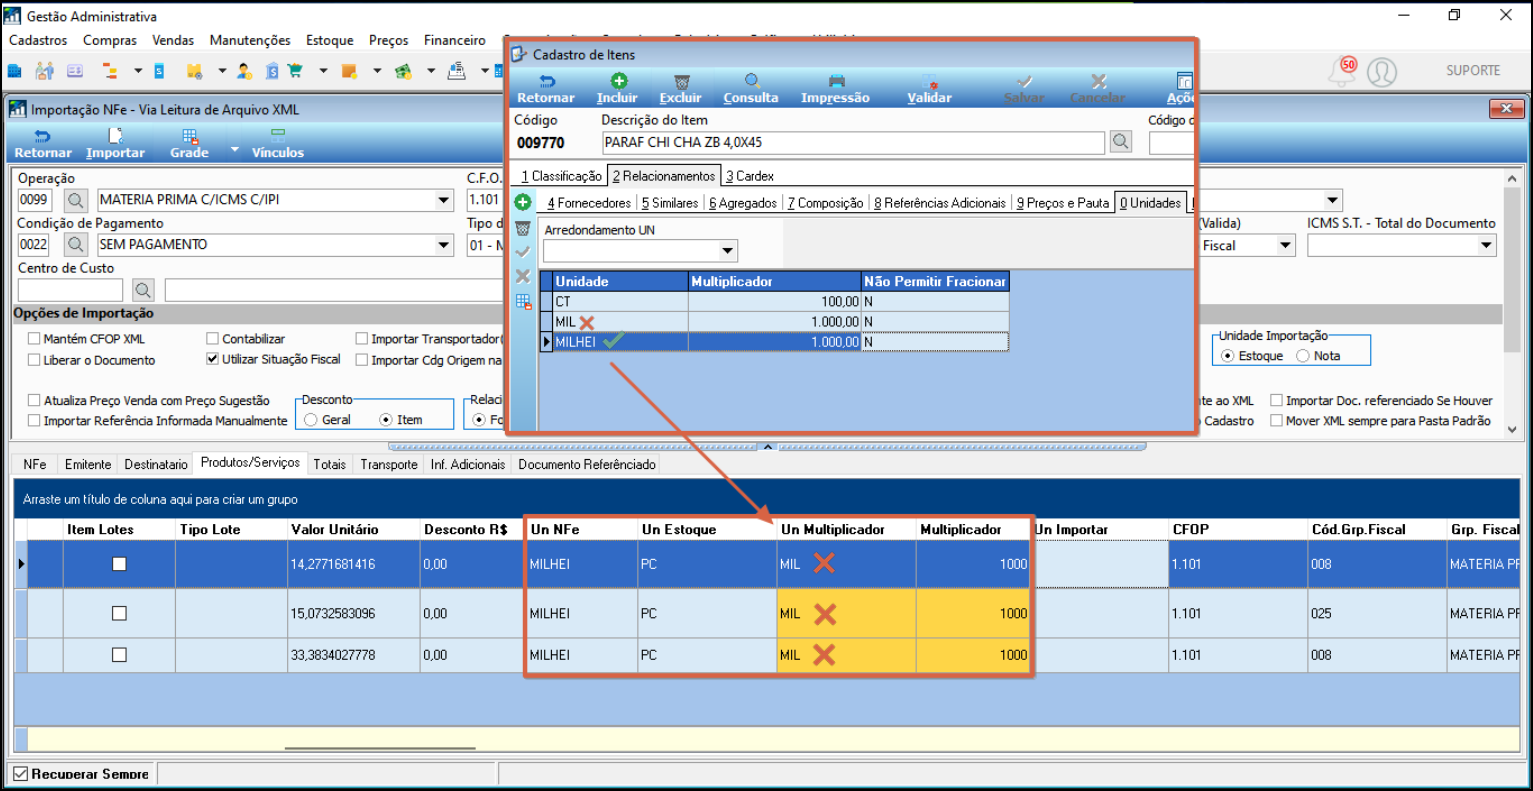Click Consulta in Cadastro de Itens toolbar
This screenshot has width=1533, height=791.
click(x=751, y=88)
